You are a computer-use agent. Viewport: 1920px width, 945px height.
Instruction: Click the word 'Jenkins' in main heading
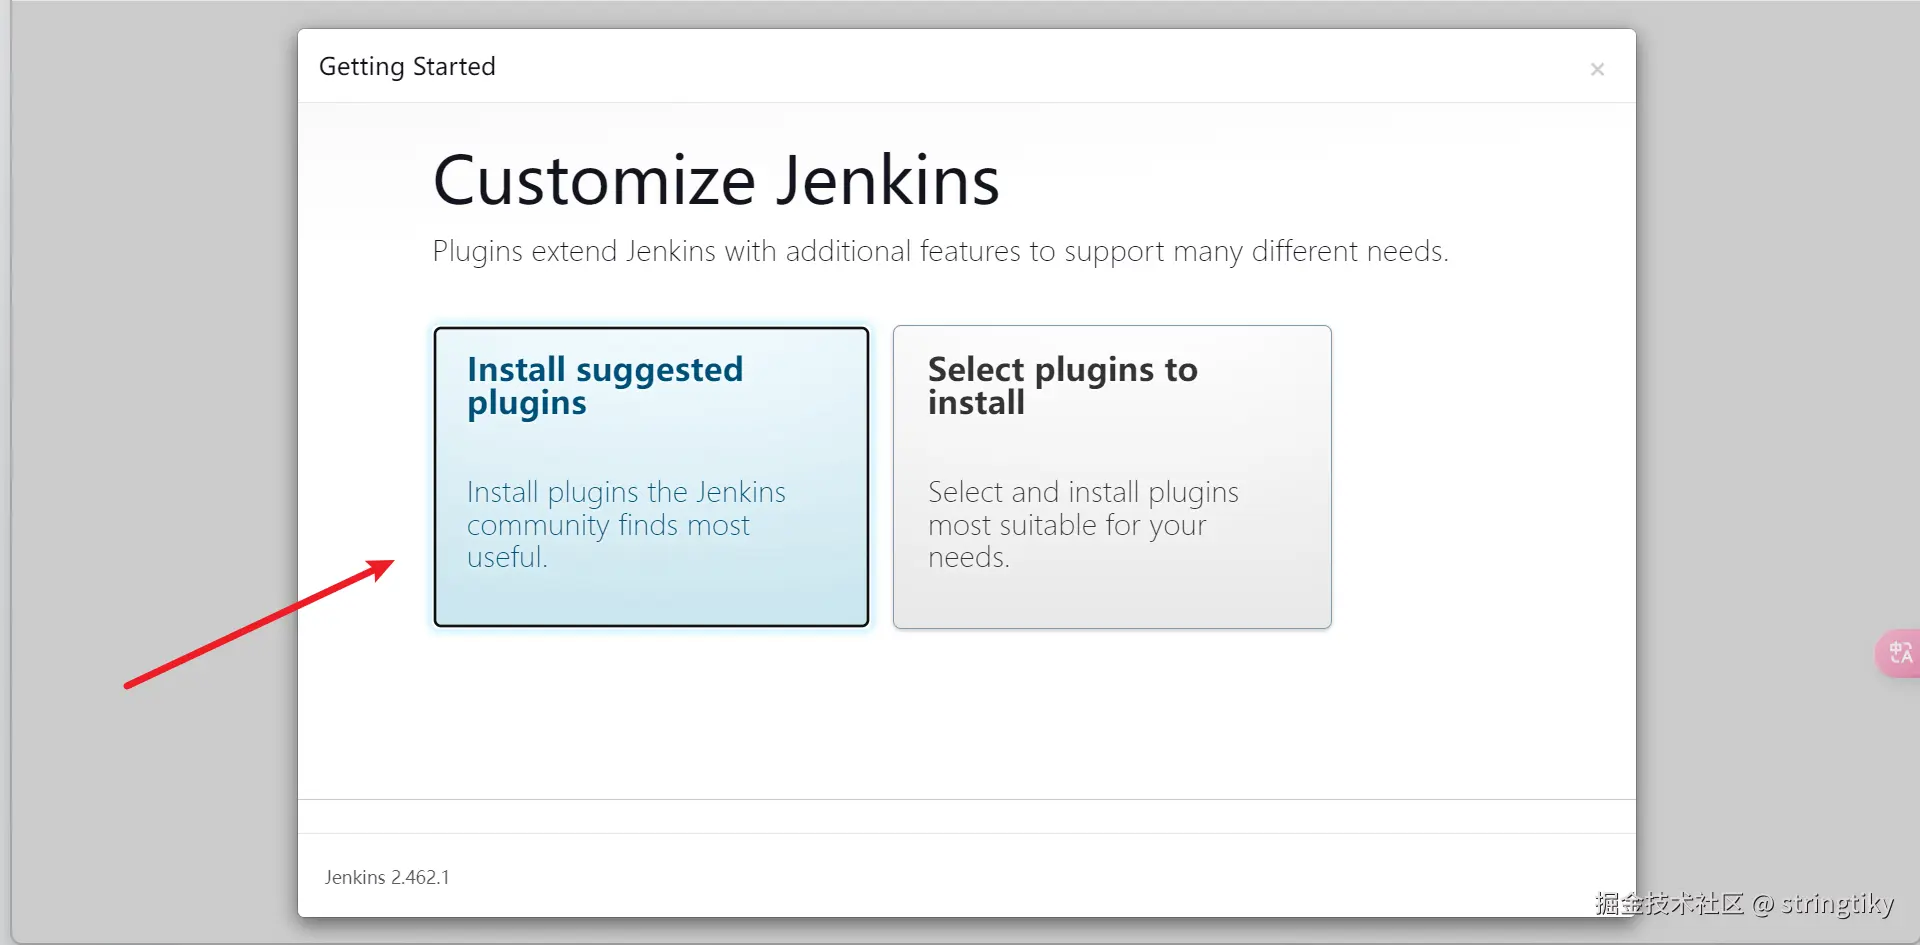pos(888,181)
